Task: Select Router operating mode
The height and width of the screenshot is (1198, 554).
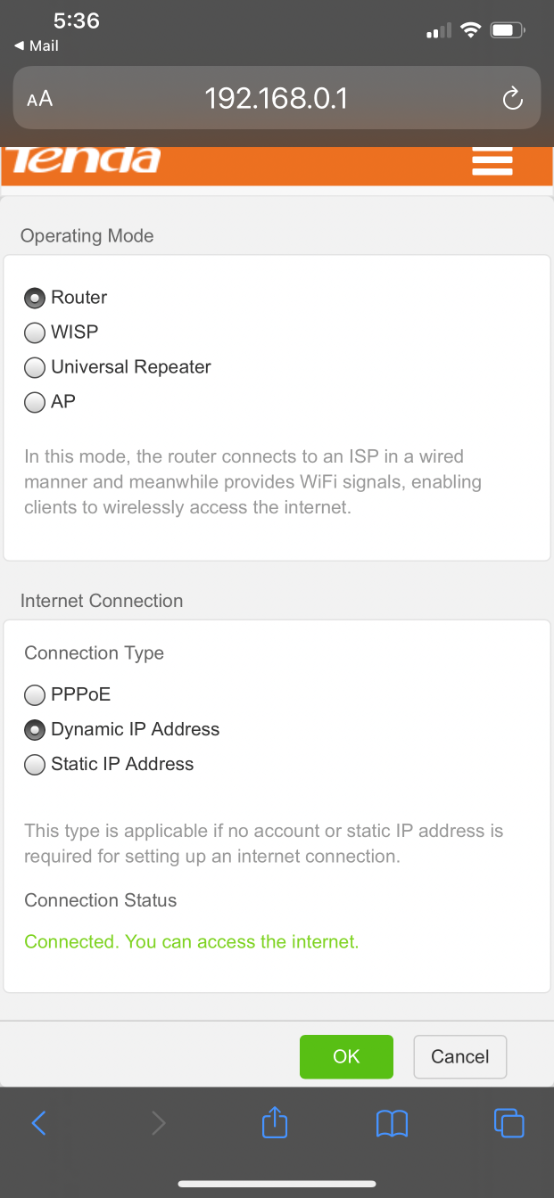Action: pyautogui.click(x=66, y=297)
